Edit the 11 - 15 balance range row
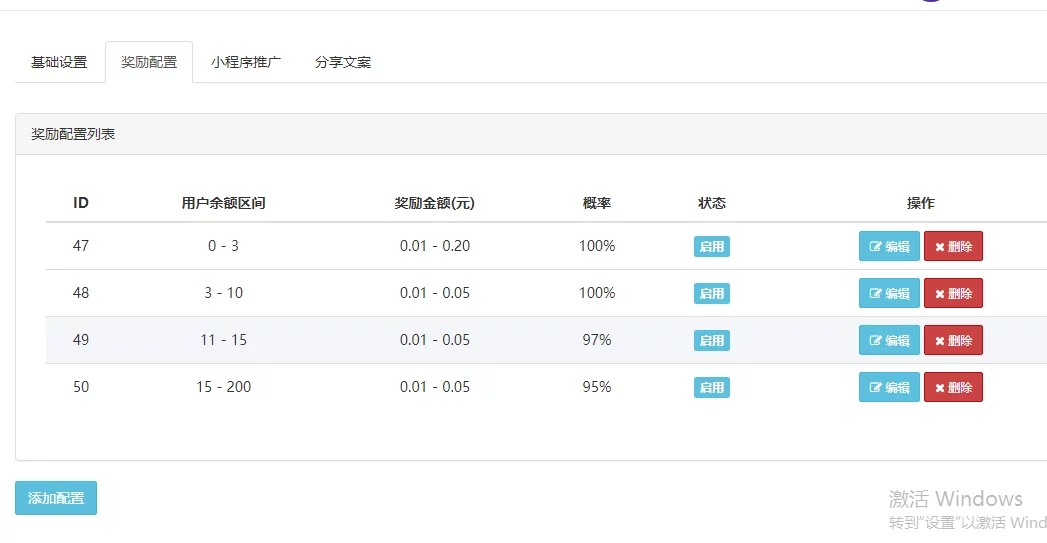The image size is (1047, 543). coord(889,341)
